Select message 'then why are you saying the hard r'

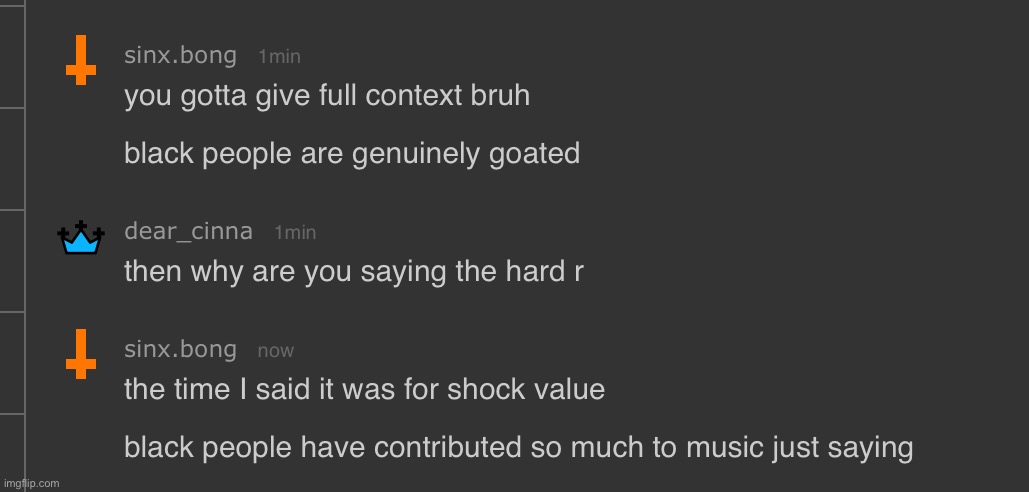tap(354, 272)
